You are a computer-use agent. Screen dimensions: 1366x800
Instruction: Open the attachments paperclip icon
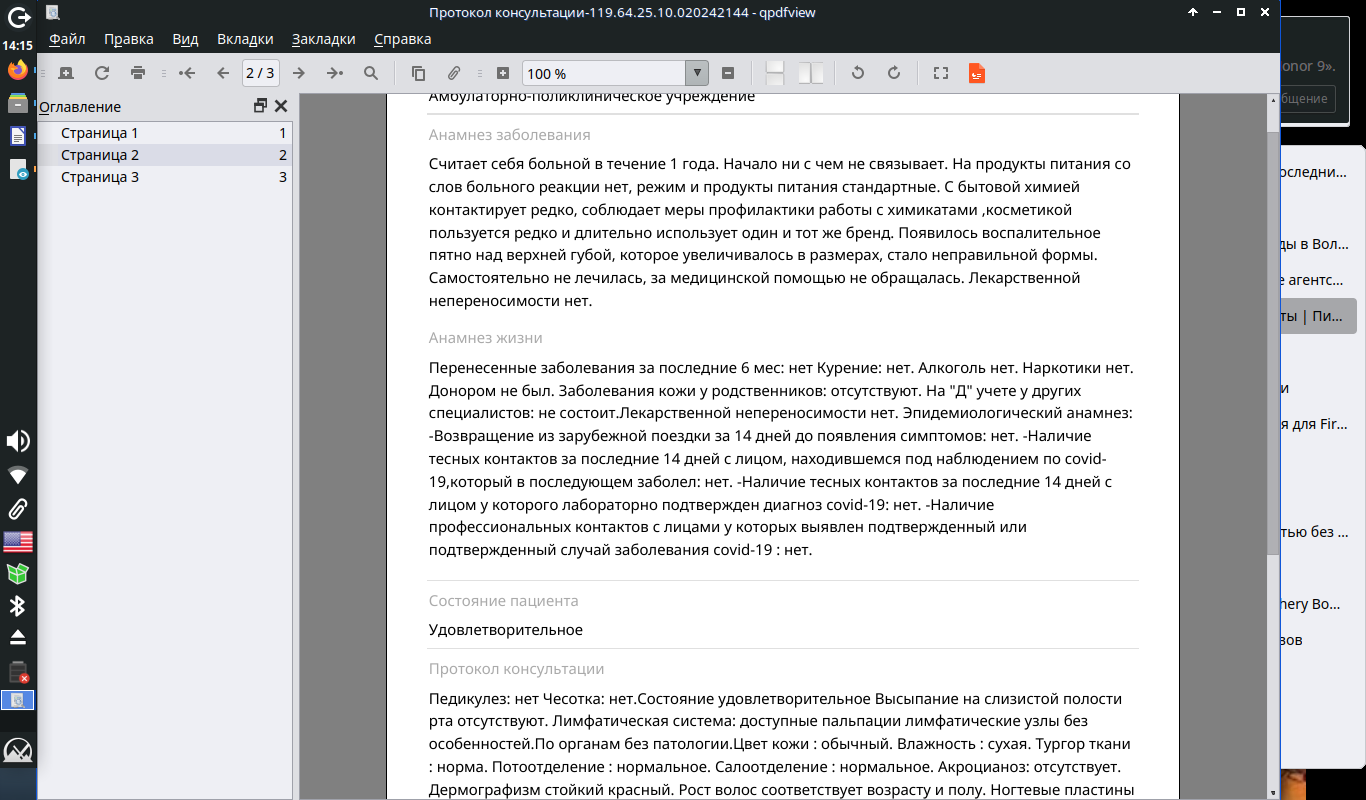[x=454, y=72]
